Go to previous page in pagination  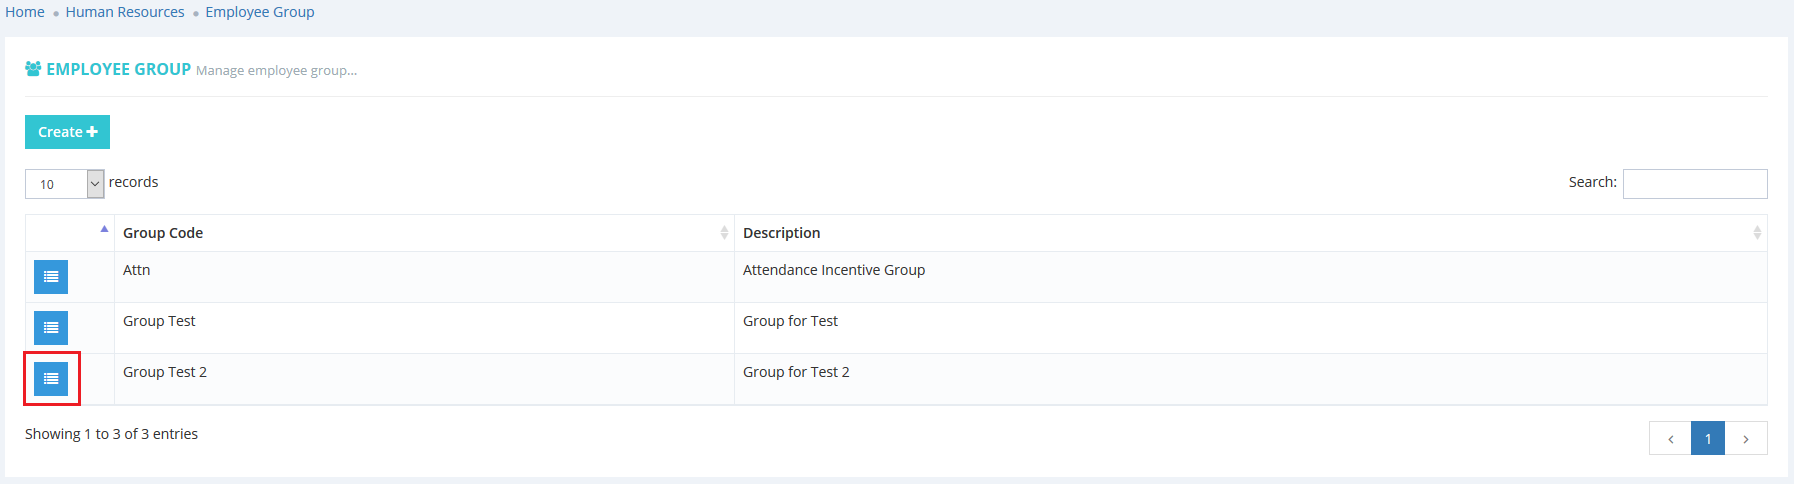coord(1670,438)
